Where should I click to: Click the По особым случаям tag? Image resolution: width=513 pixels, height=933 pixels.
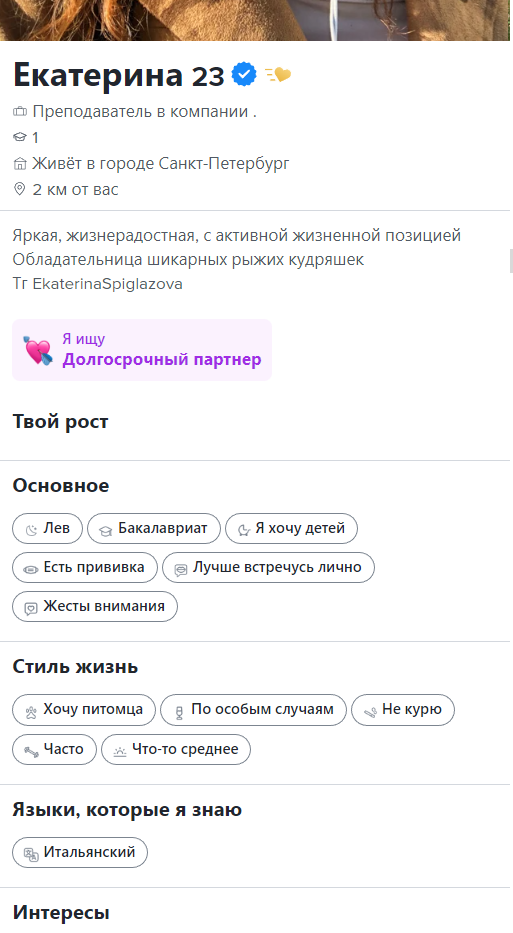254,710
